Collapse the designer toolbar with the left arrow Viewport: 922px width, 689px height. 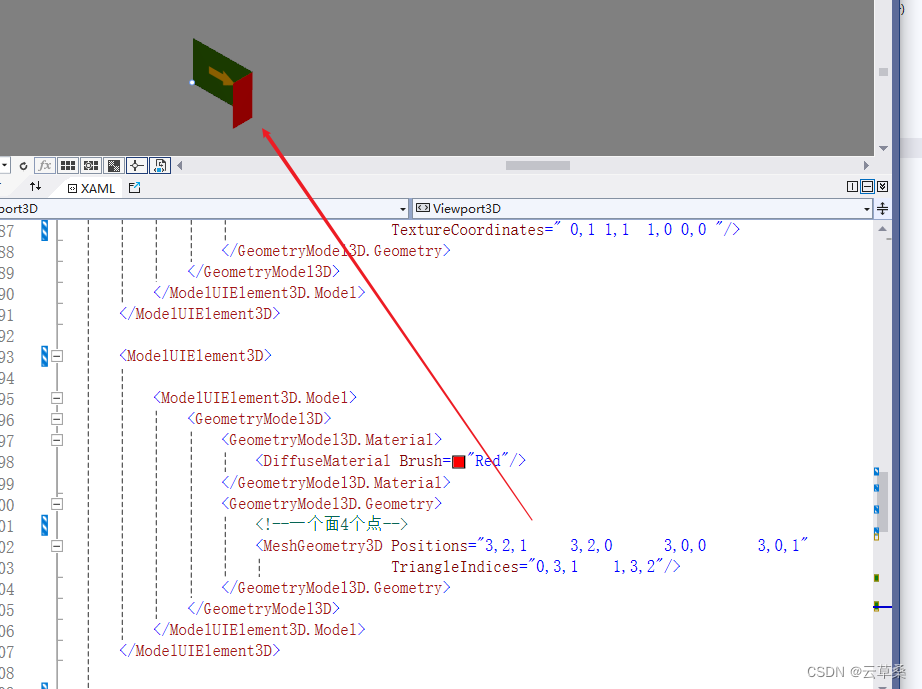coord(180,165)
